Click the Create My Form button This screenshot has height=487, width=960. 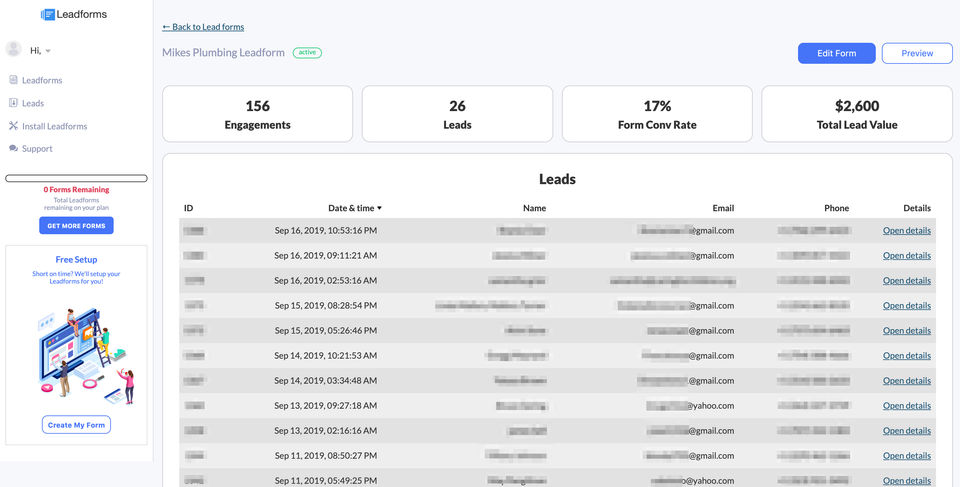[76, 425]
